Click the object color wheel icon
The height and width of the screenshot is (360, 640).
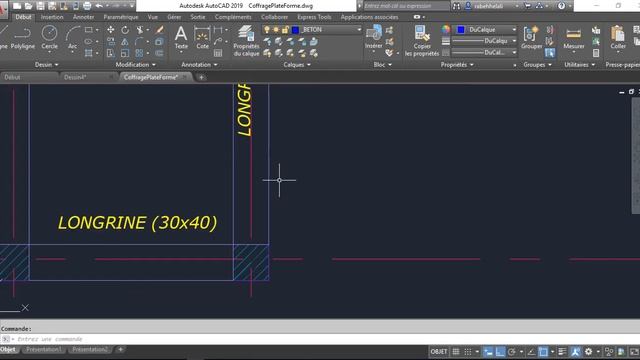coord(446,29)
